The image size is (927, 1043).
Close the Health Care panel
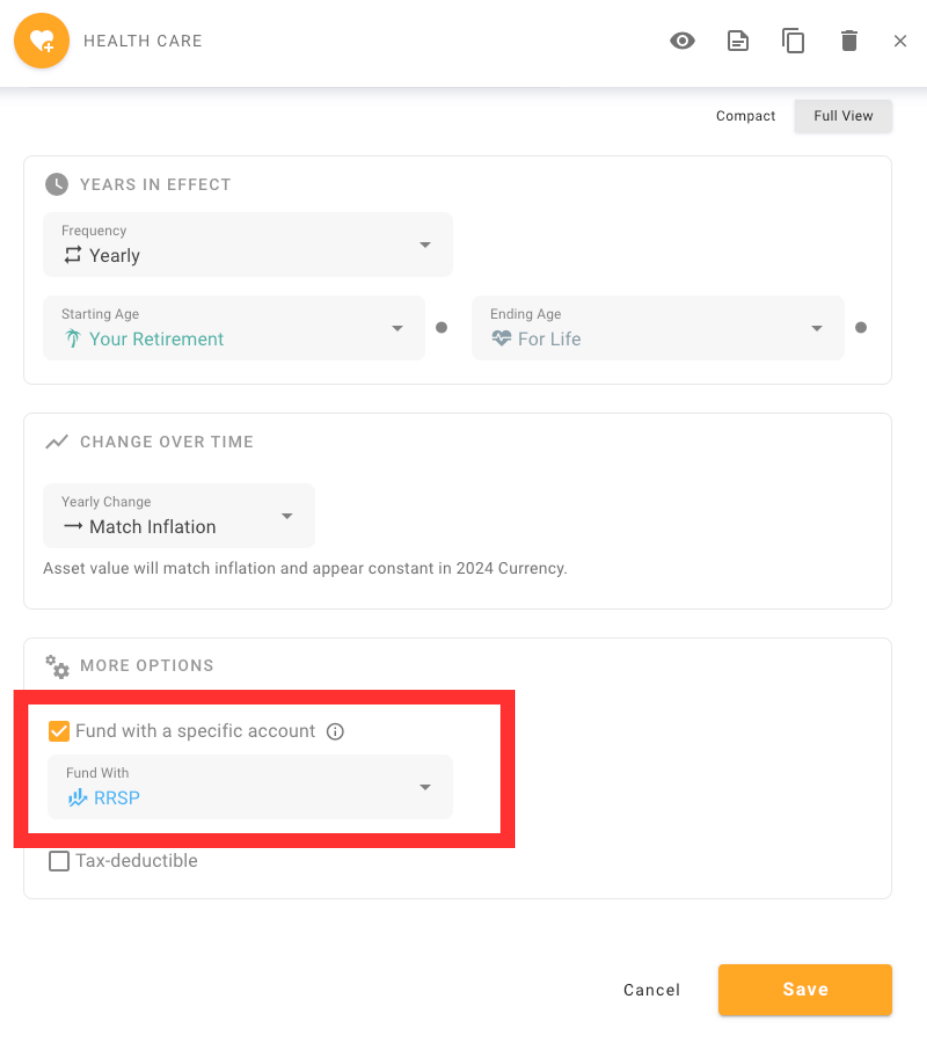tap(900, 41)
